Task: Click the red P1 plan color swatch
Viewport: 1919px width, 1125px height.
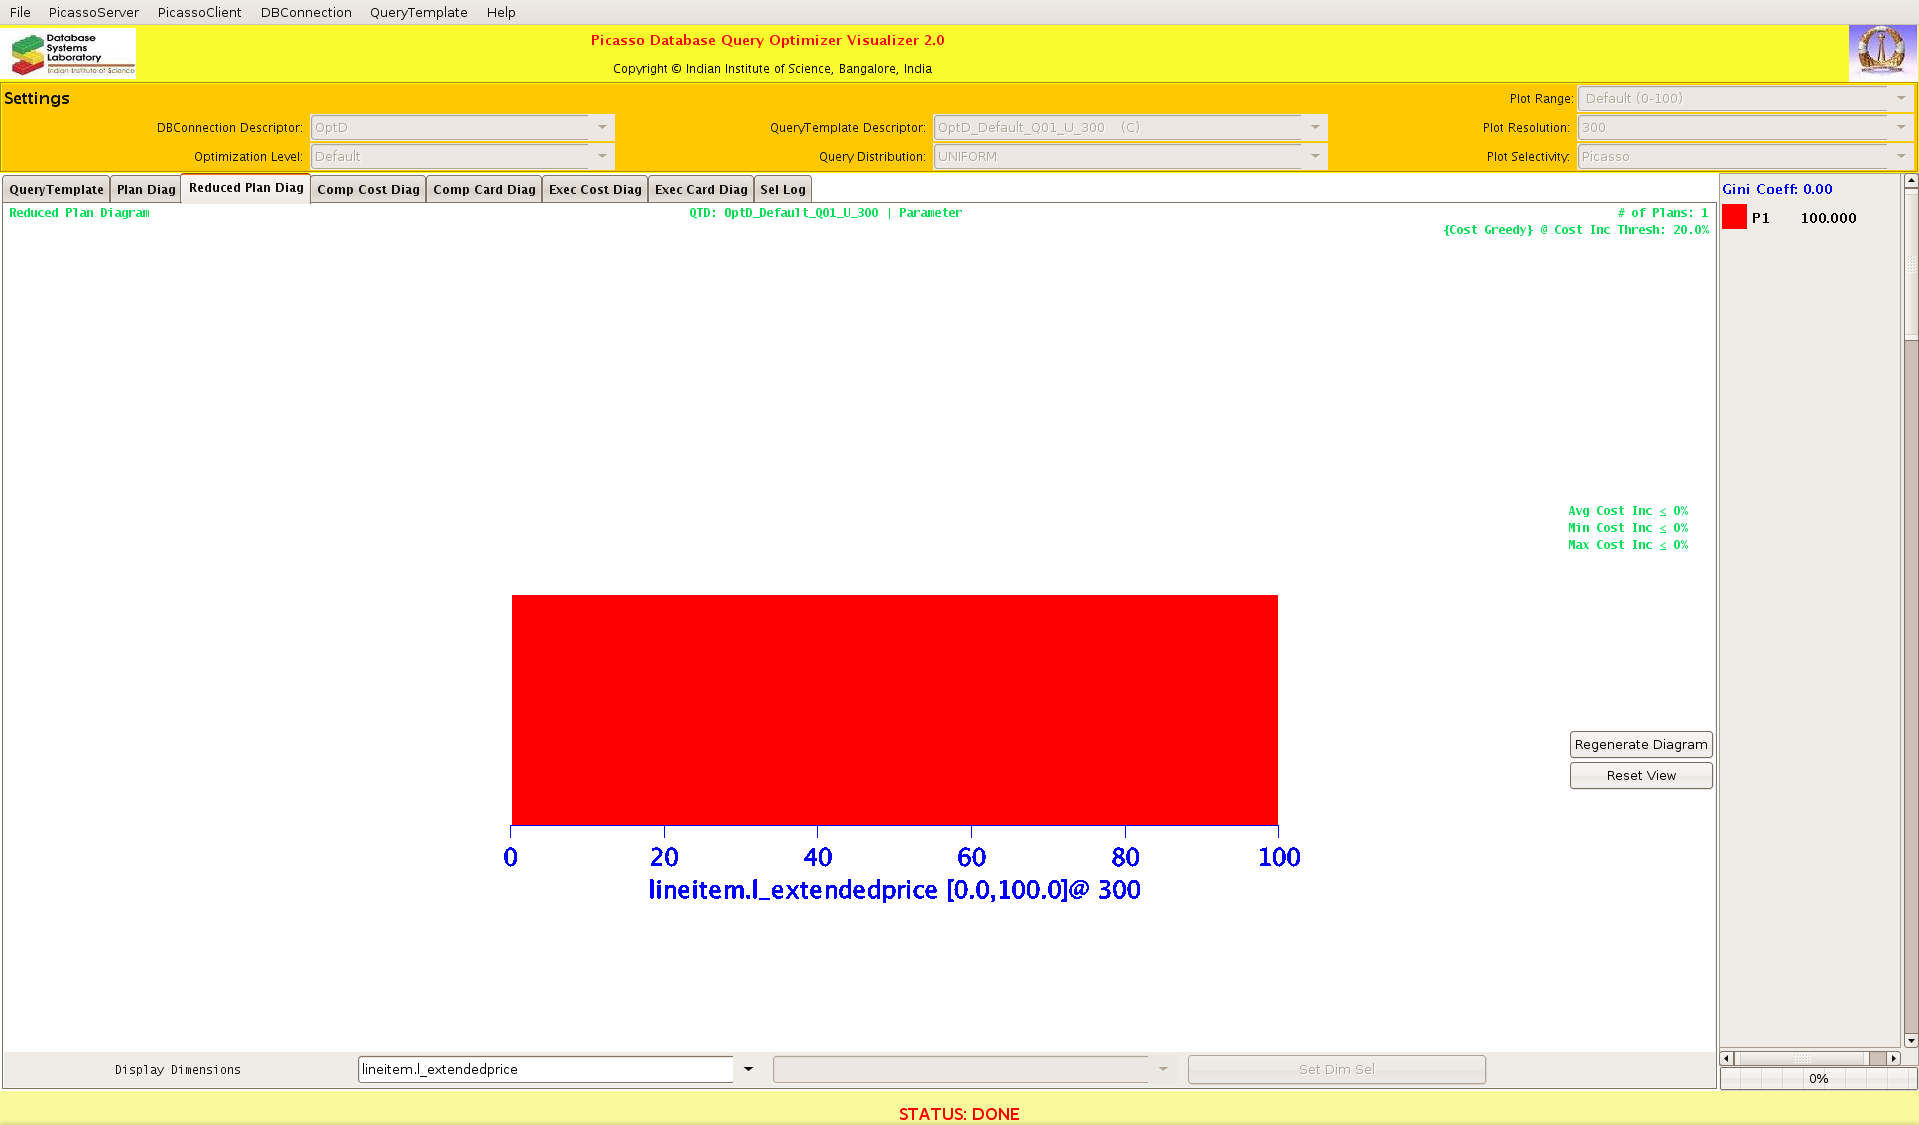Action: pyautogui.click(x=1734, y=218)
